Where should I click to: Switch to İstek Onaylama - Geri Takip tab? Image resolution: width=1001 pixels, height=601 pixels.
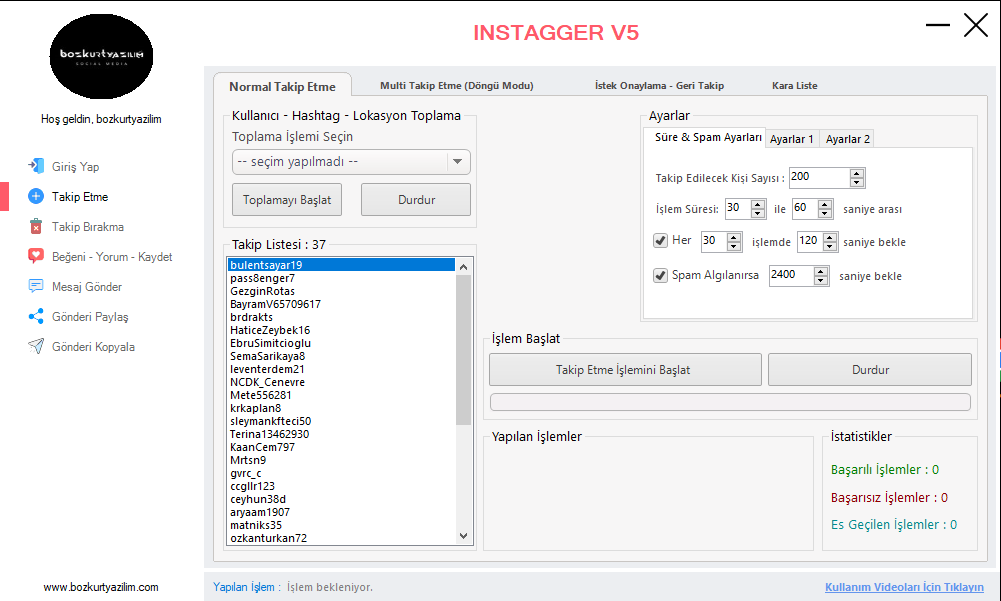659,86
